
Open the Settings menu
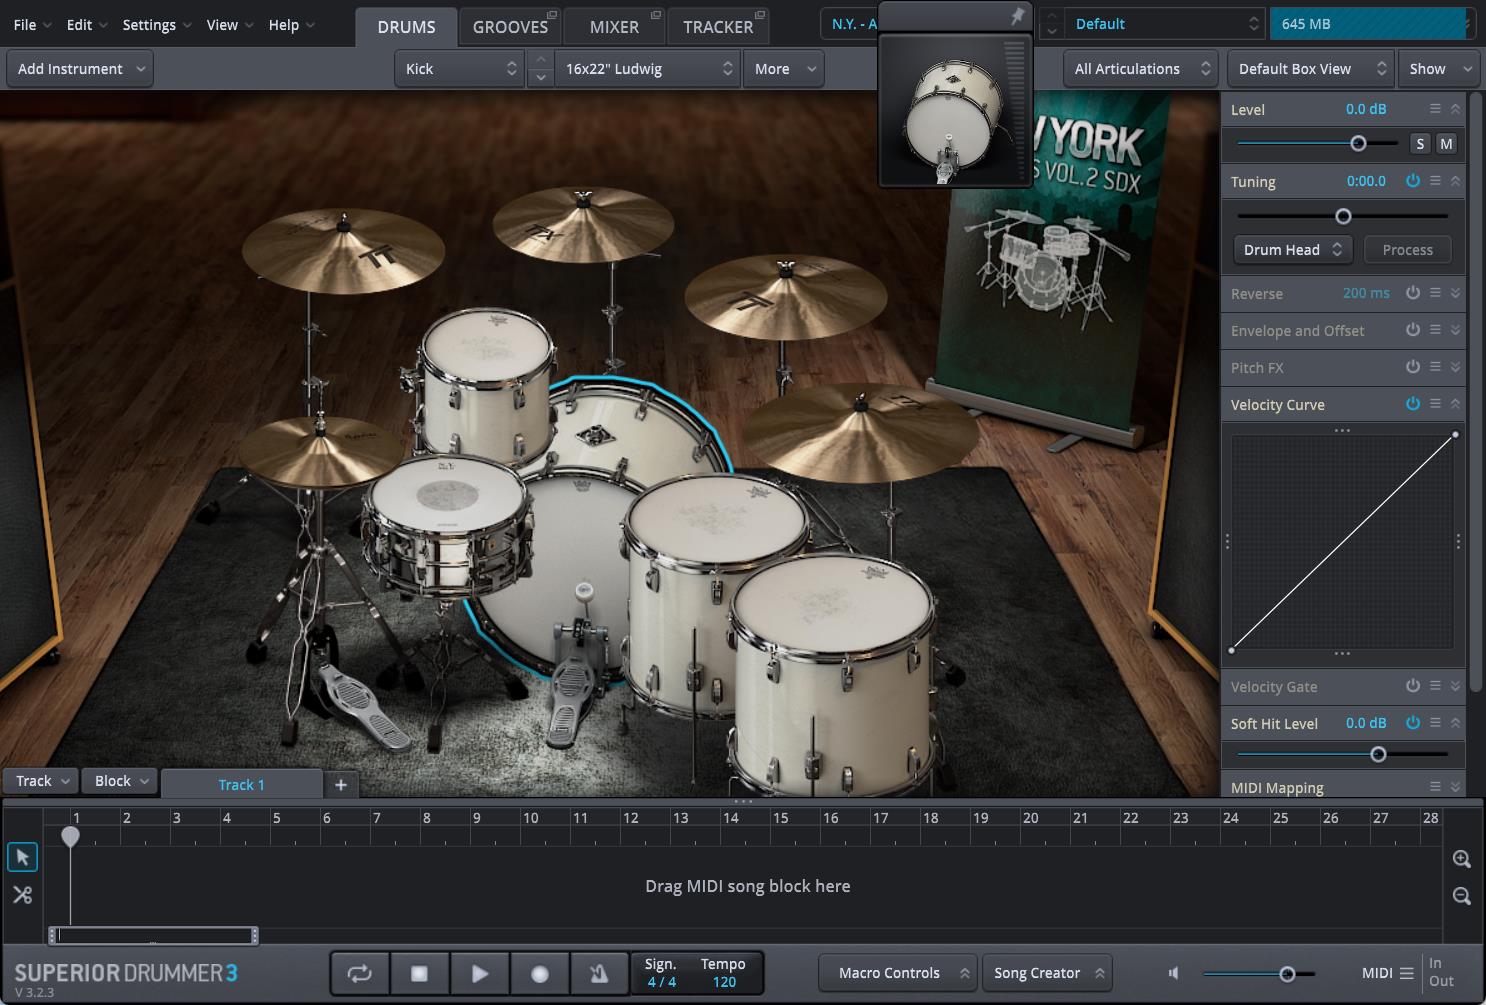pos(157,25)
